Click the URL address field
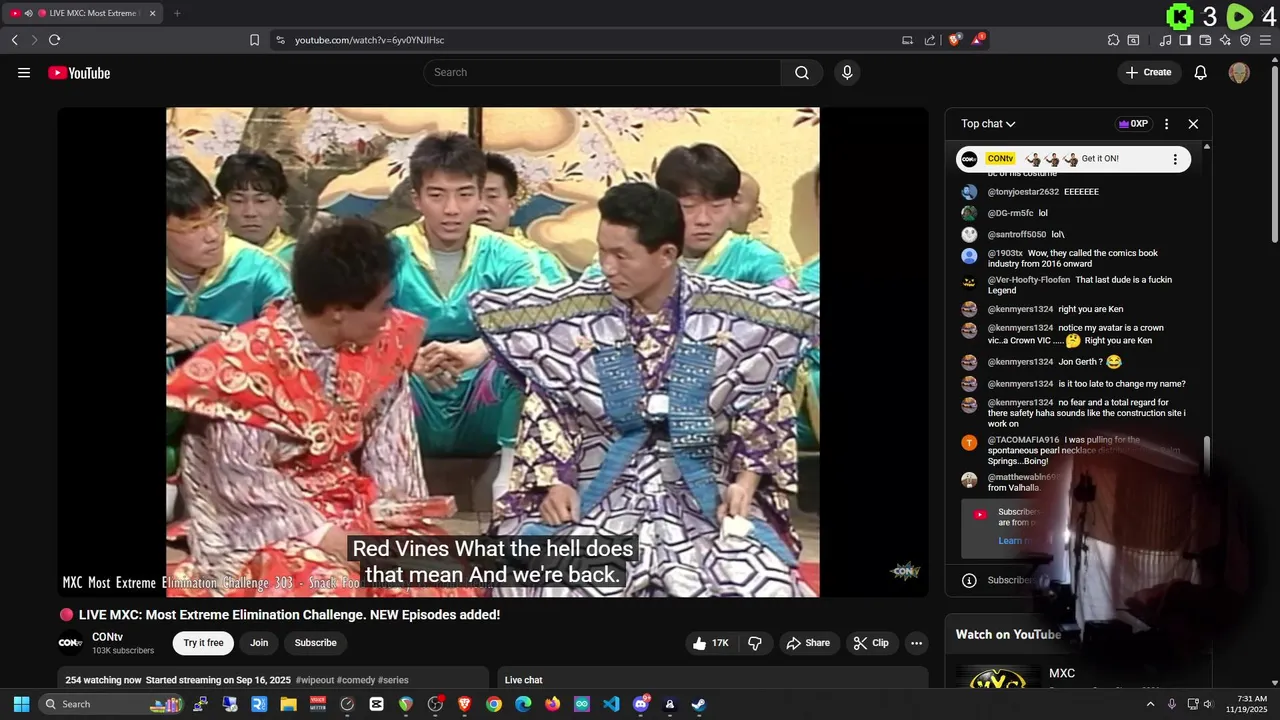 pyautogui.click(x=590, y=40)
